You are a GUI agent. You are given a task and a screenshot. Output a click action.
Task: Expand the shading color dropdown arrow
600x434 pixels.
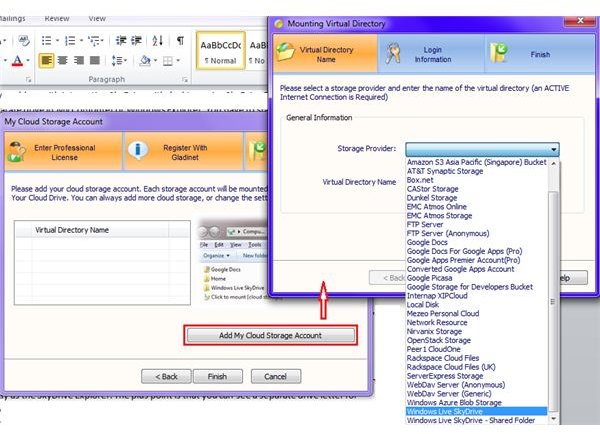(x=155, y=60)
